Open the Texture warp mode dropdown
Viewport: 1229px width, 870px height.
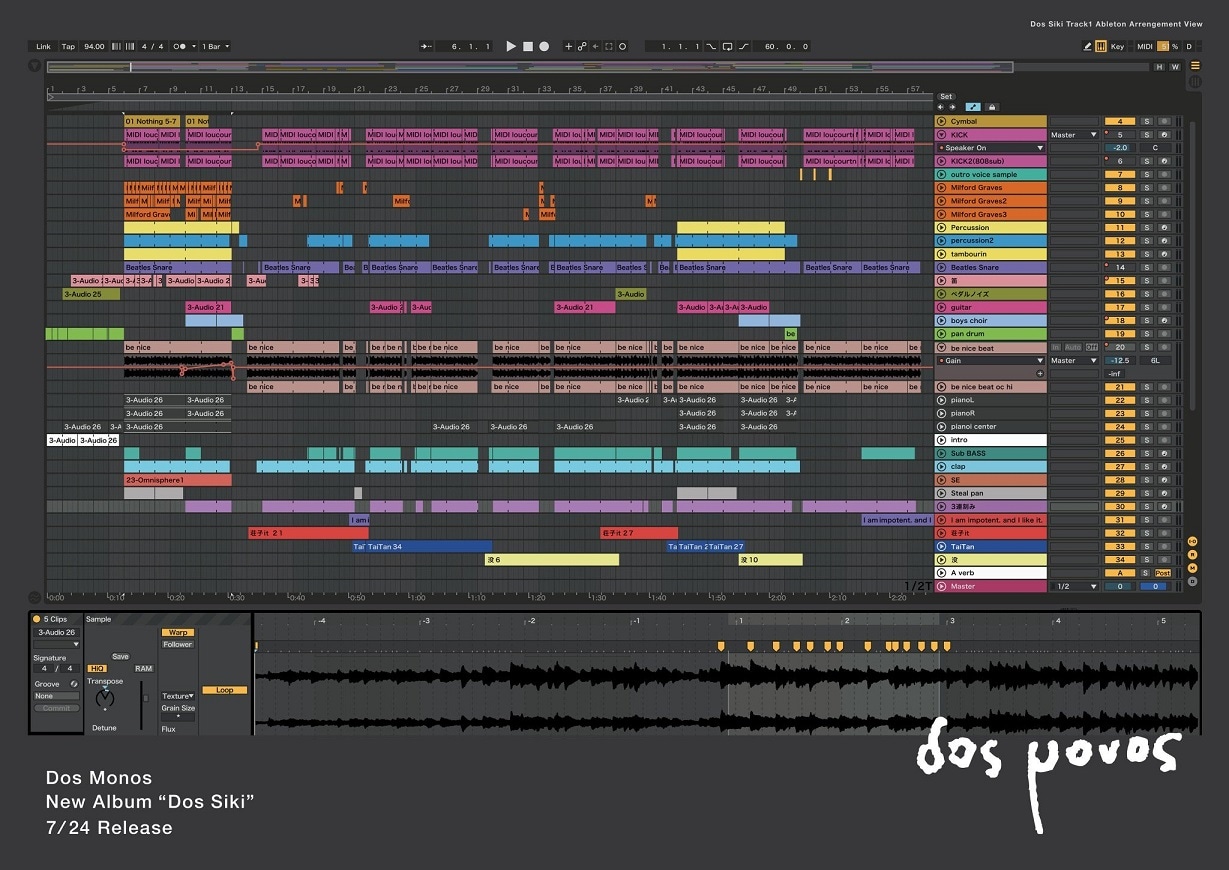tap(178, 696)
